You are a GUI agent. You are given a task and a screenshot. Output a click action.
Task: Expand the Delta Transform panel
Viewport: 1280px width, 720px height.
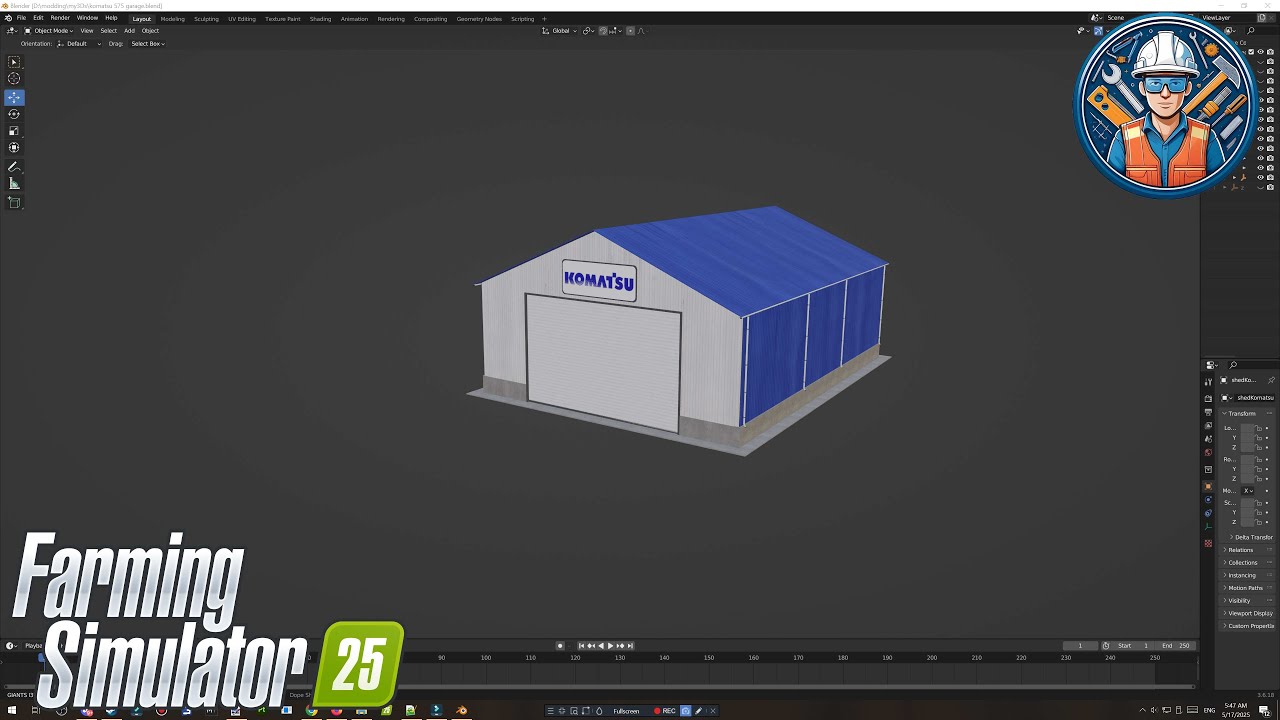pos(1253,537)
